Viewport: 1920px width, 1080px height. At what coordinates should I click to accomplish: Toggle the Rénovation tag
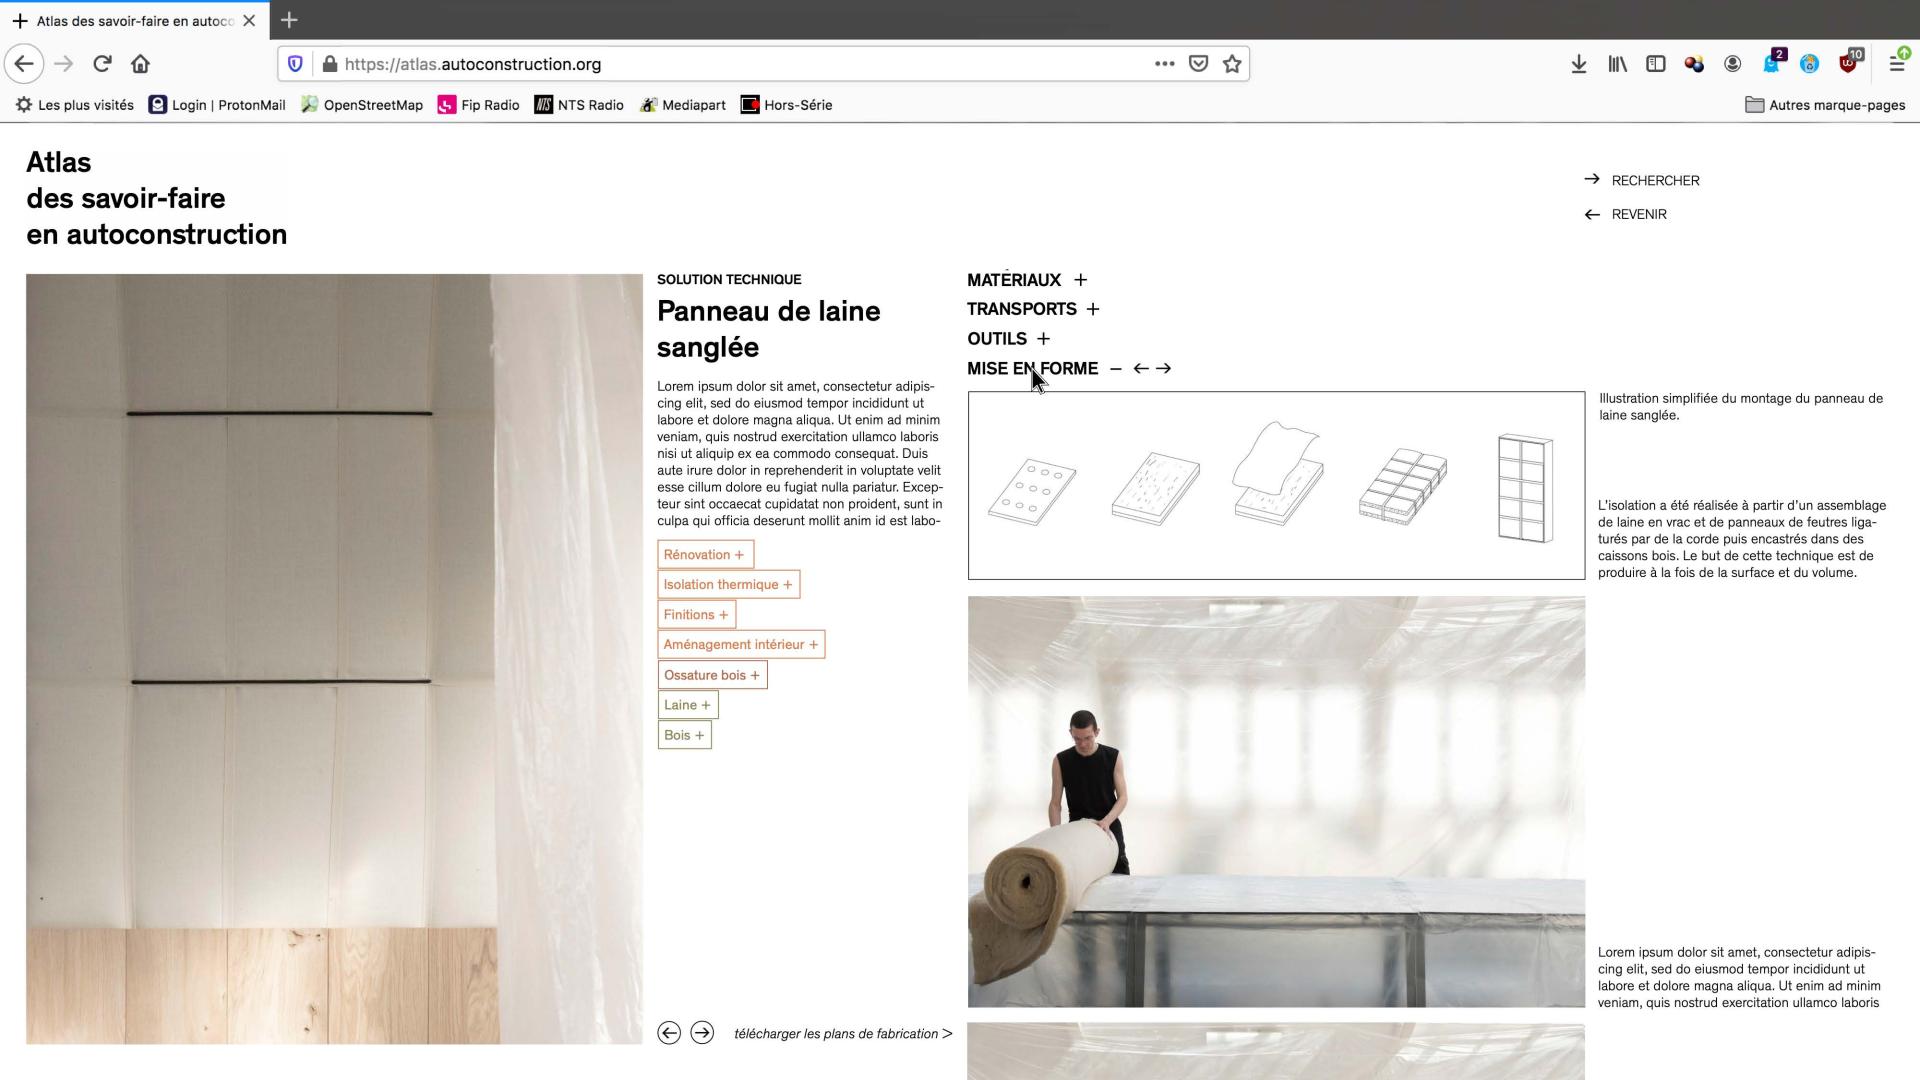point(704,555)
